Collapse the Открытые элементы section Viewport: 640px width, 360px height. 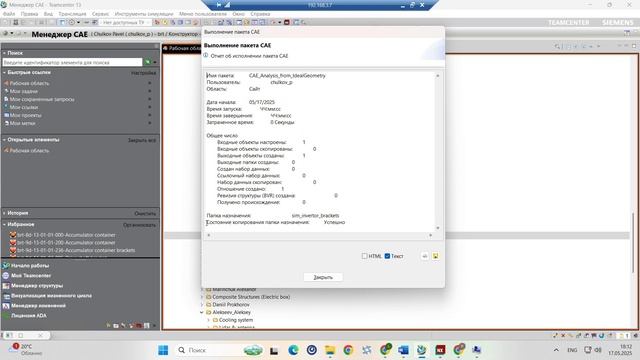coord(4,140)
